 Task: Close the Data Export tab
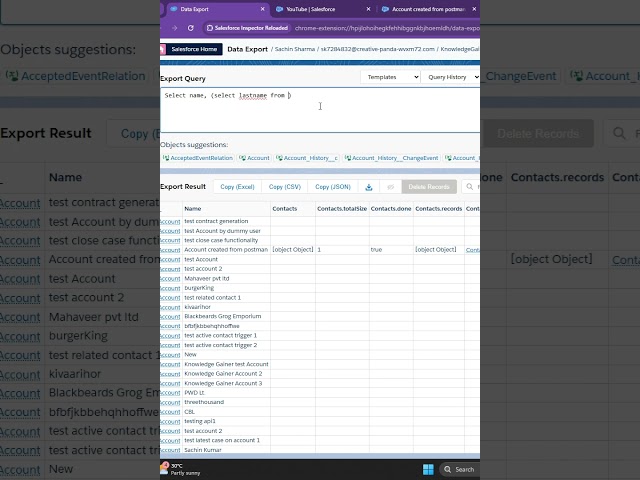click(x=262, y=9)
